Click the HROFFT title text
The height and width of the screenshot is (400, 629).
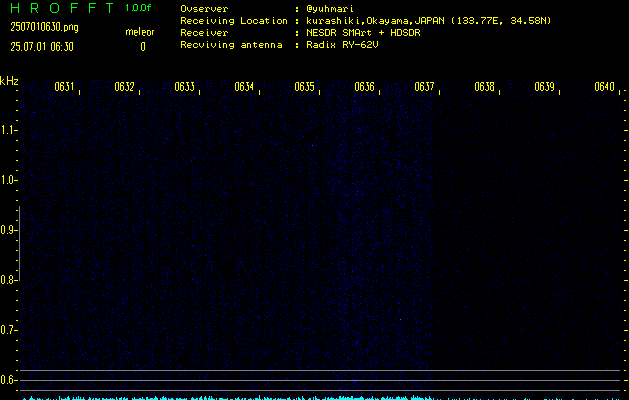tap(62, 8)
